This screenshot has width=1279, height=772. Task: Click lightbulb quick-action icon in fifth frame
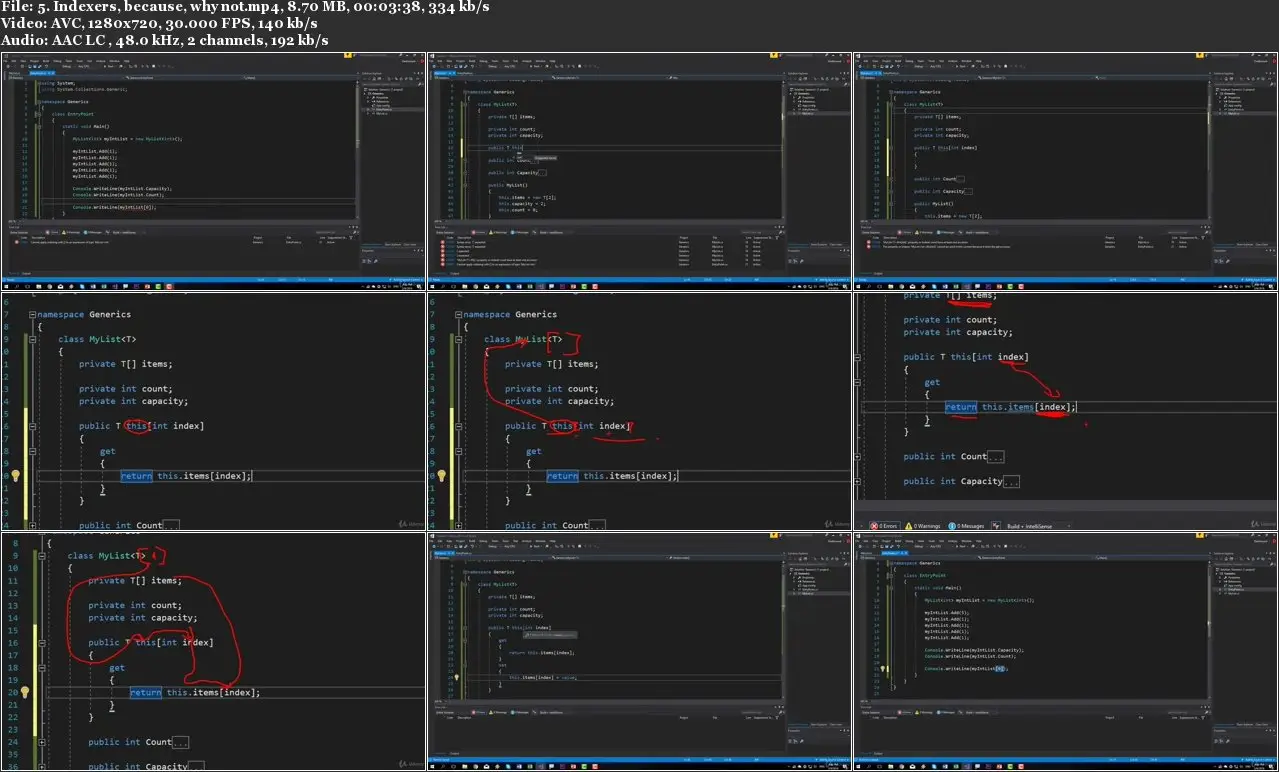click(442, 476)
